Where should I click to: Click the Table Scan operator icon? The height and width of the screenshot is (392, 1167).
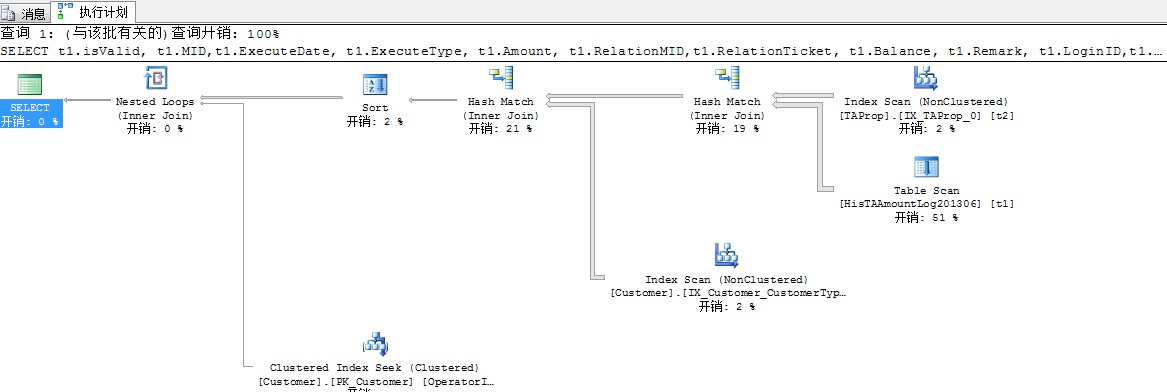pos(926,167)
